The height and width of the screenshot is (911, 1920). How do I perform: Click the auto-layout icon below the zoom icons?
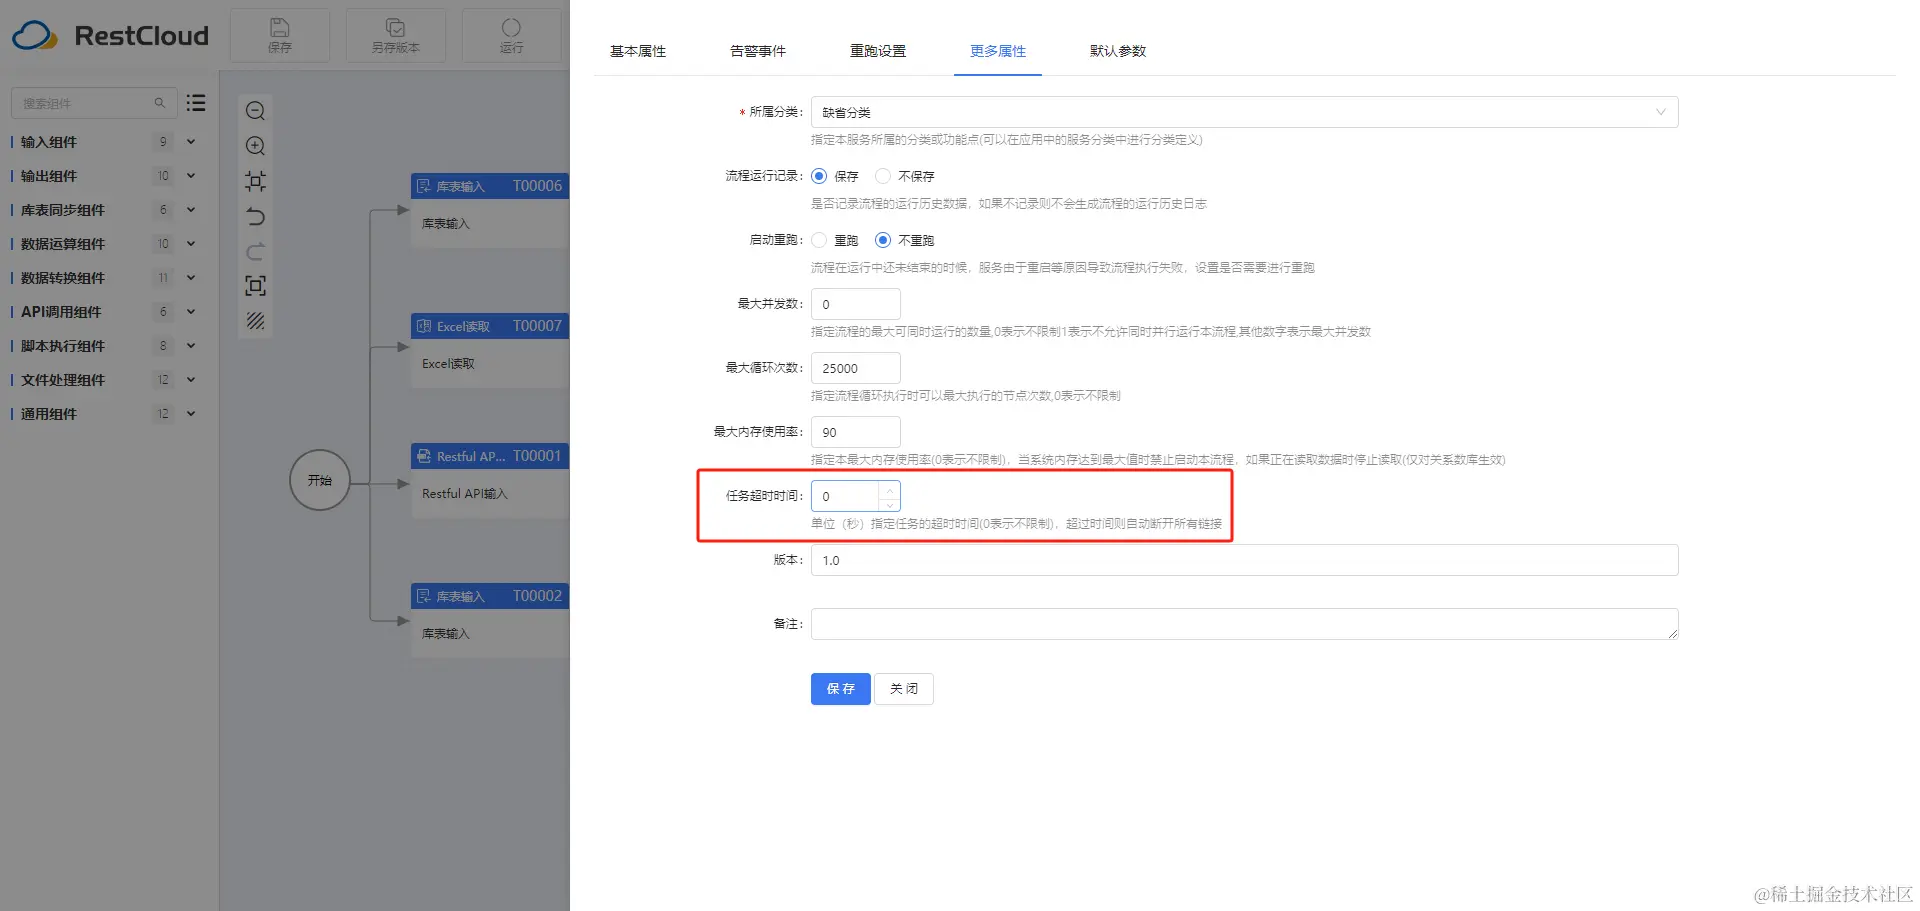pos(256,181)
